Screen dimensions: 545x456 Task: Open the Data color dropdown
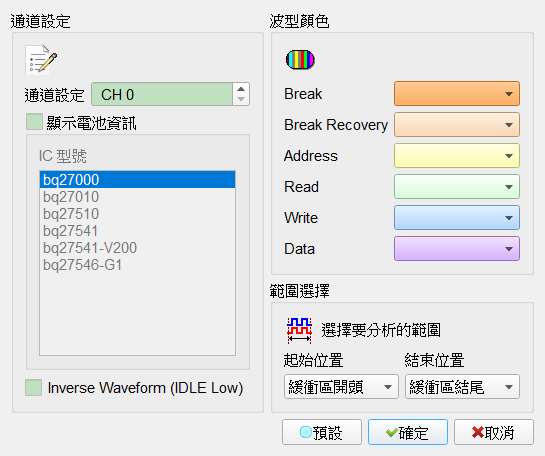pos(457,249)
